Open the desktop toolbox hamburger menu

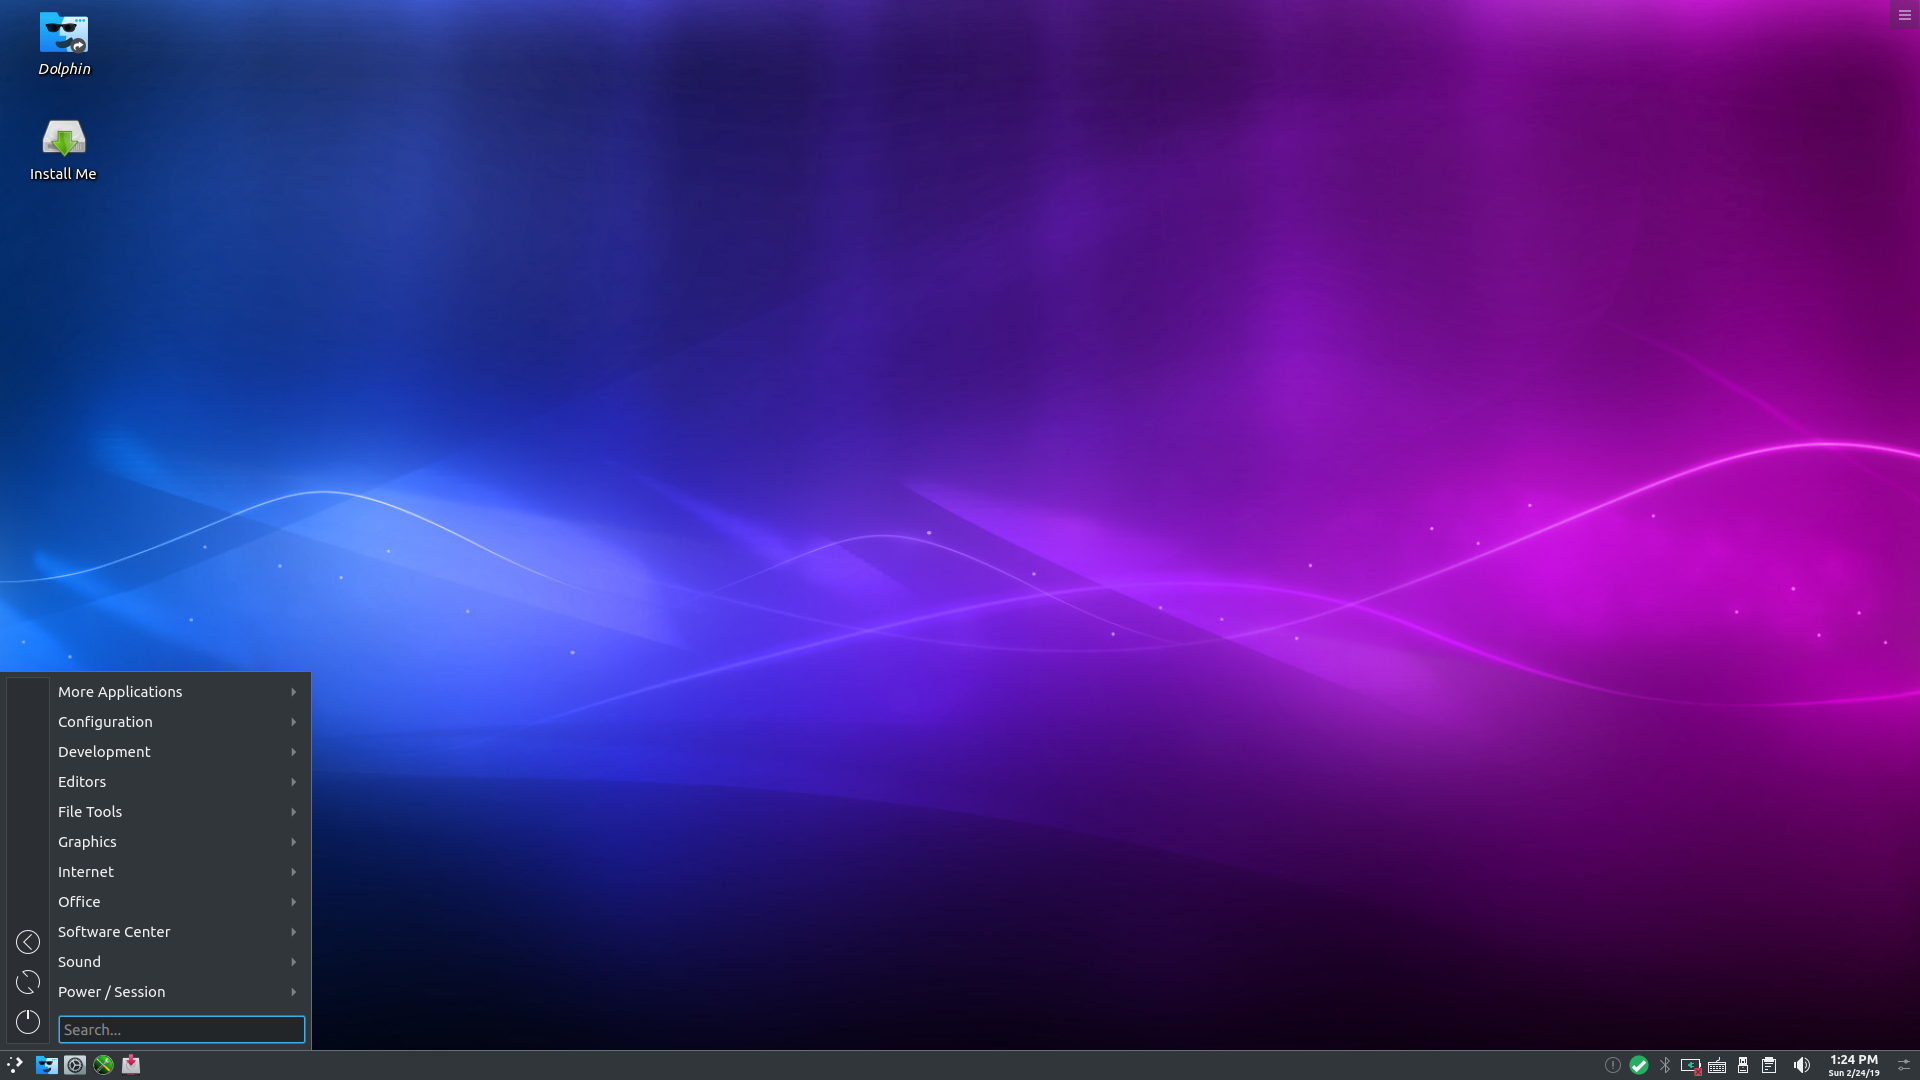1904,15
